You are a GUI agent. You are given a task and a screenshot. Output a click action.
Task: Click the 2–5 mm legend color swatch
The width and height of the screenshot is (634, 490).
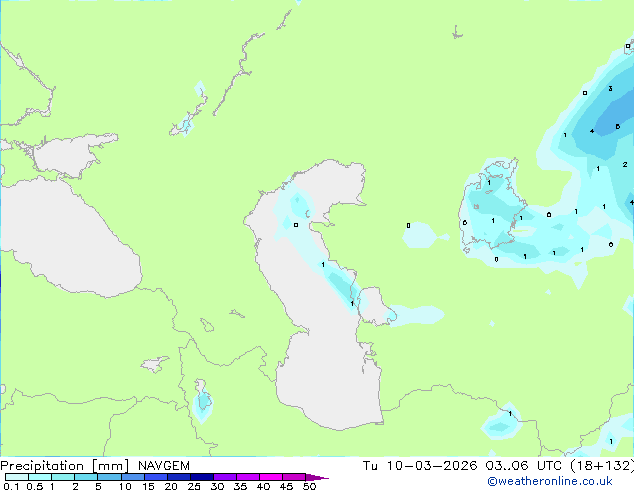click(x=86, y=477)
